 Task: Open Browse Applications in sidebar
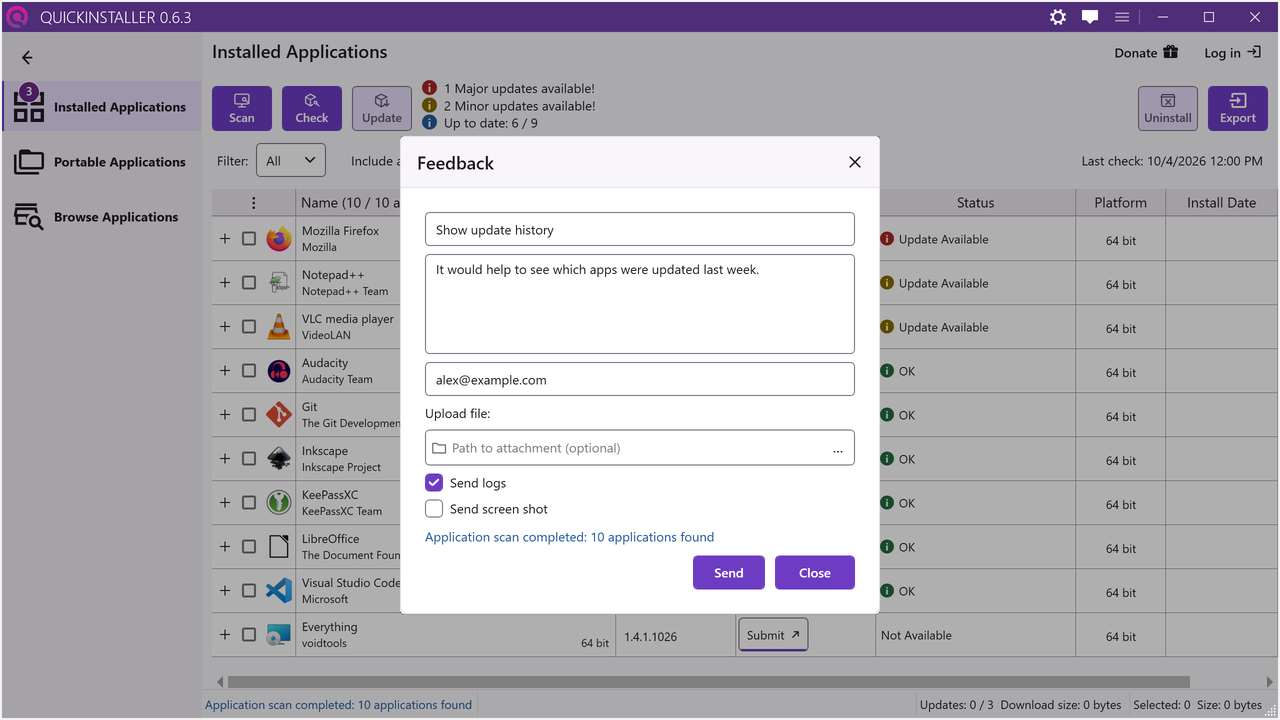(101, 217)
